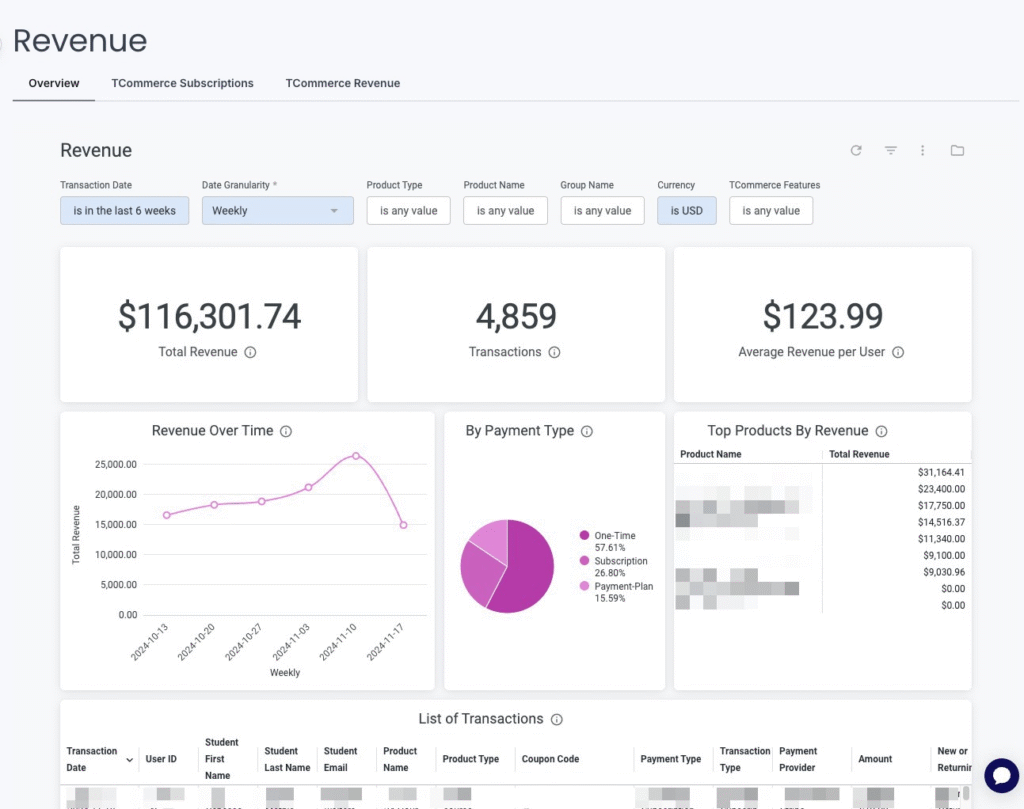The height and width of the screenshot is (809, 1024).
Task: Click info icon next to Transactions
Action: [x=554, y=352]
